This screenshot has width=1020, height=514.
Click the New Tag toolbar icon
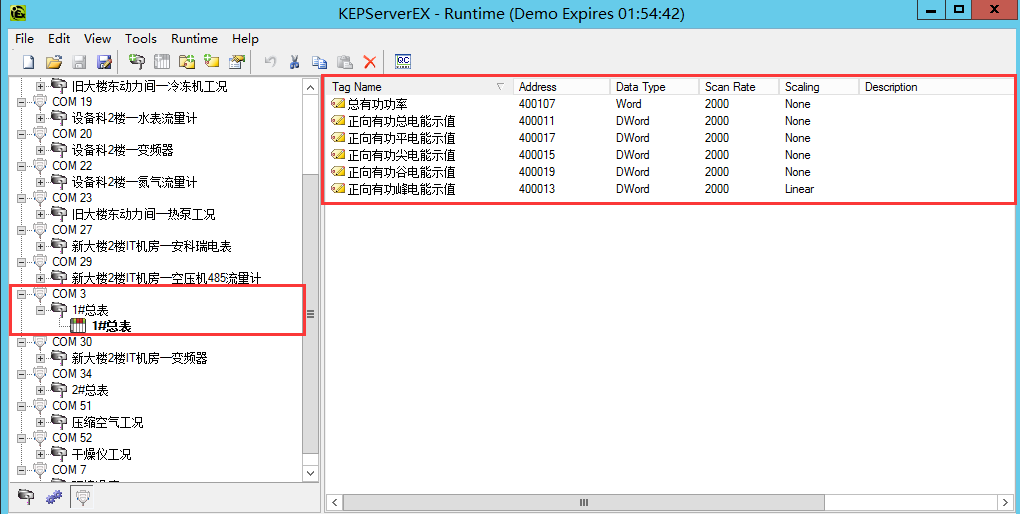pos(212,62)
